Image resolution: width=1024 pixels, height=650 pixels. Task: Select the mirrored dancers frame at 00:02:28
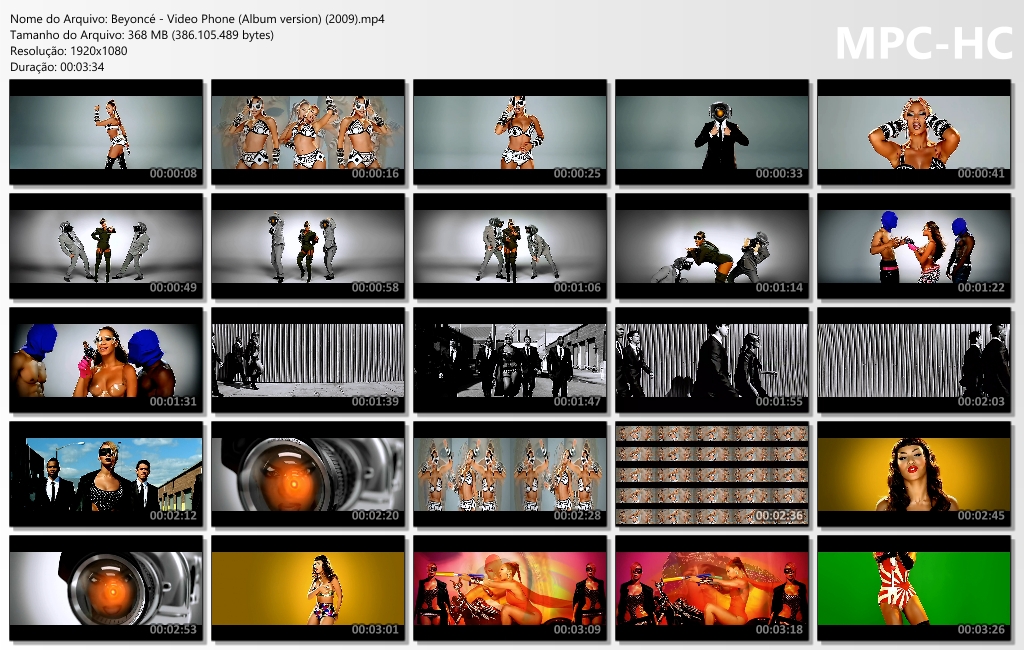click(510, 474)
